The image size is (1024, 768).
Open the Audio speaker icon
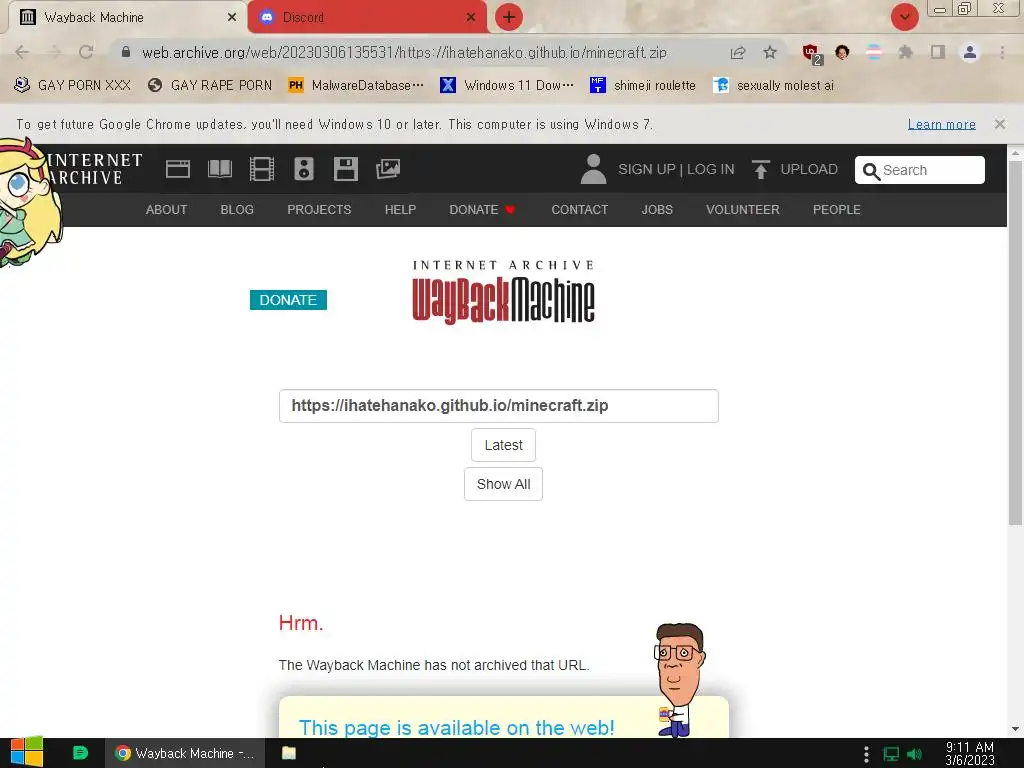pos(304,169)
